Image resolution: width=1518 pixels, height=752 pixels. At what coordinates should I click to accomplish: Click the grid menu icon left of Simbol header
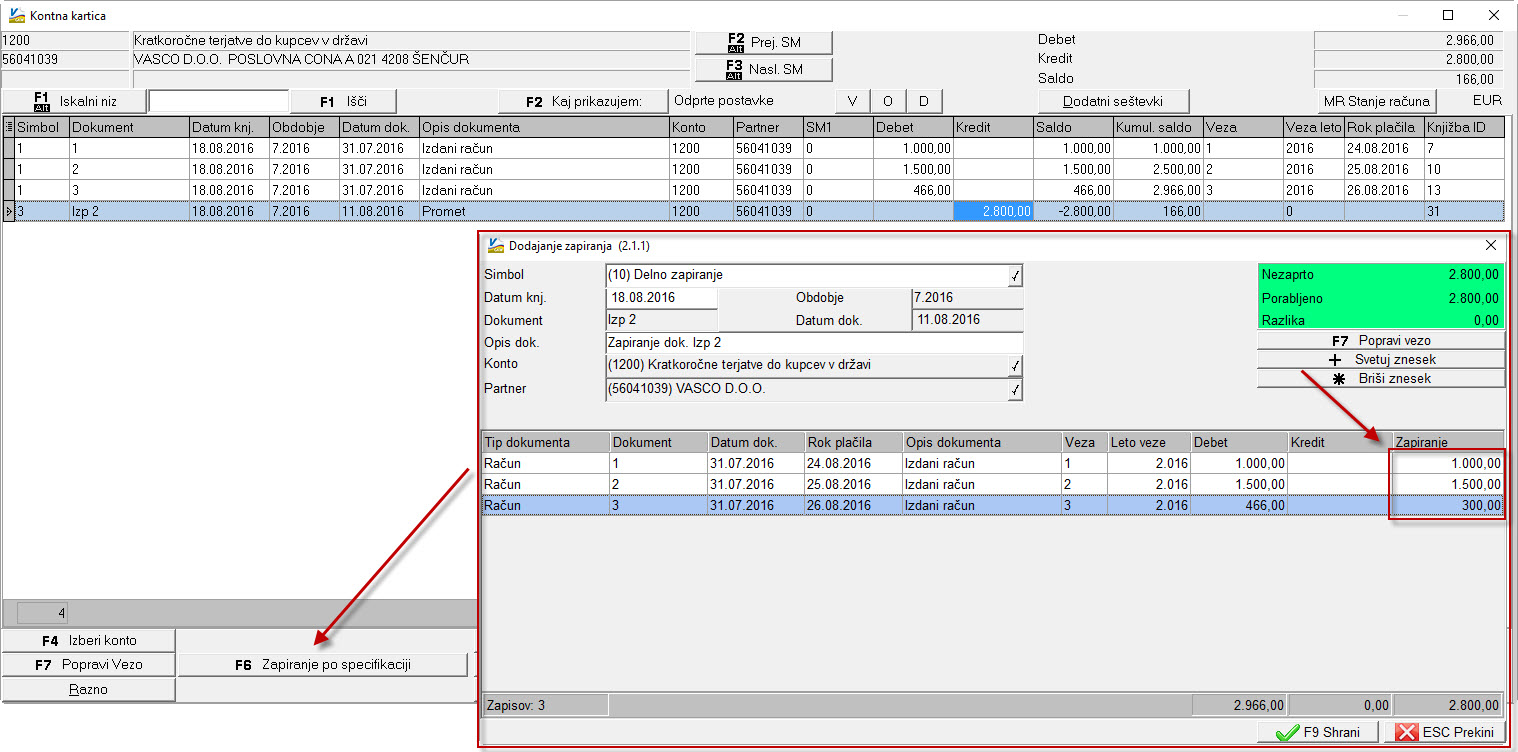point(9,127)
